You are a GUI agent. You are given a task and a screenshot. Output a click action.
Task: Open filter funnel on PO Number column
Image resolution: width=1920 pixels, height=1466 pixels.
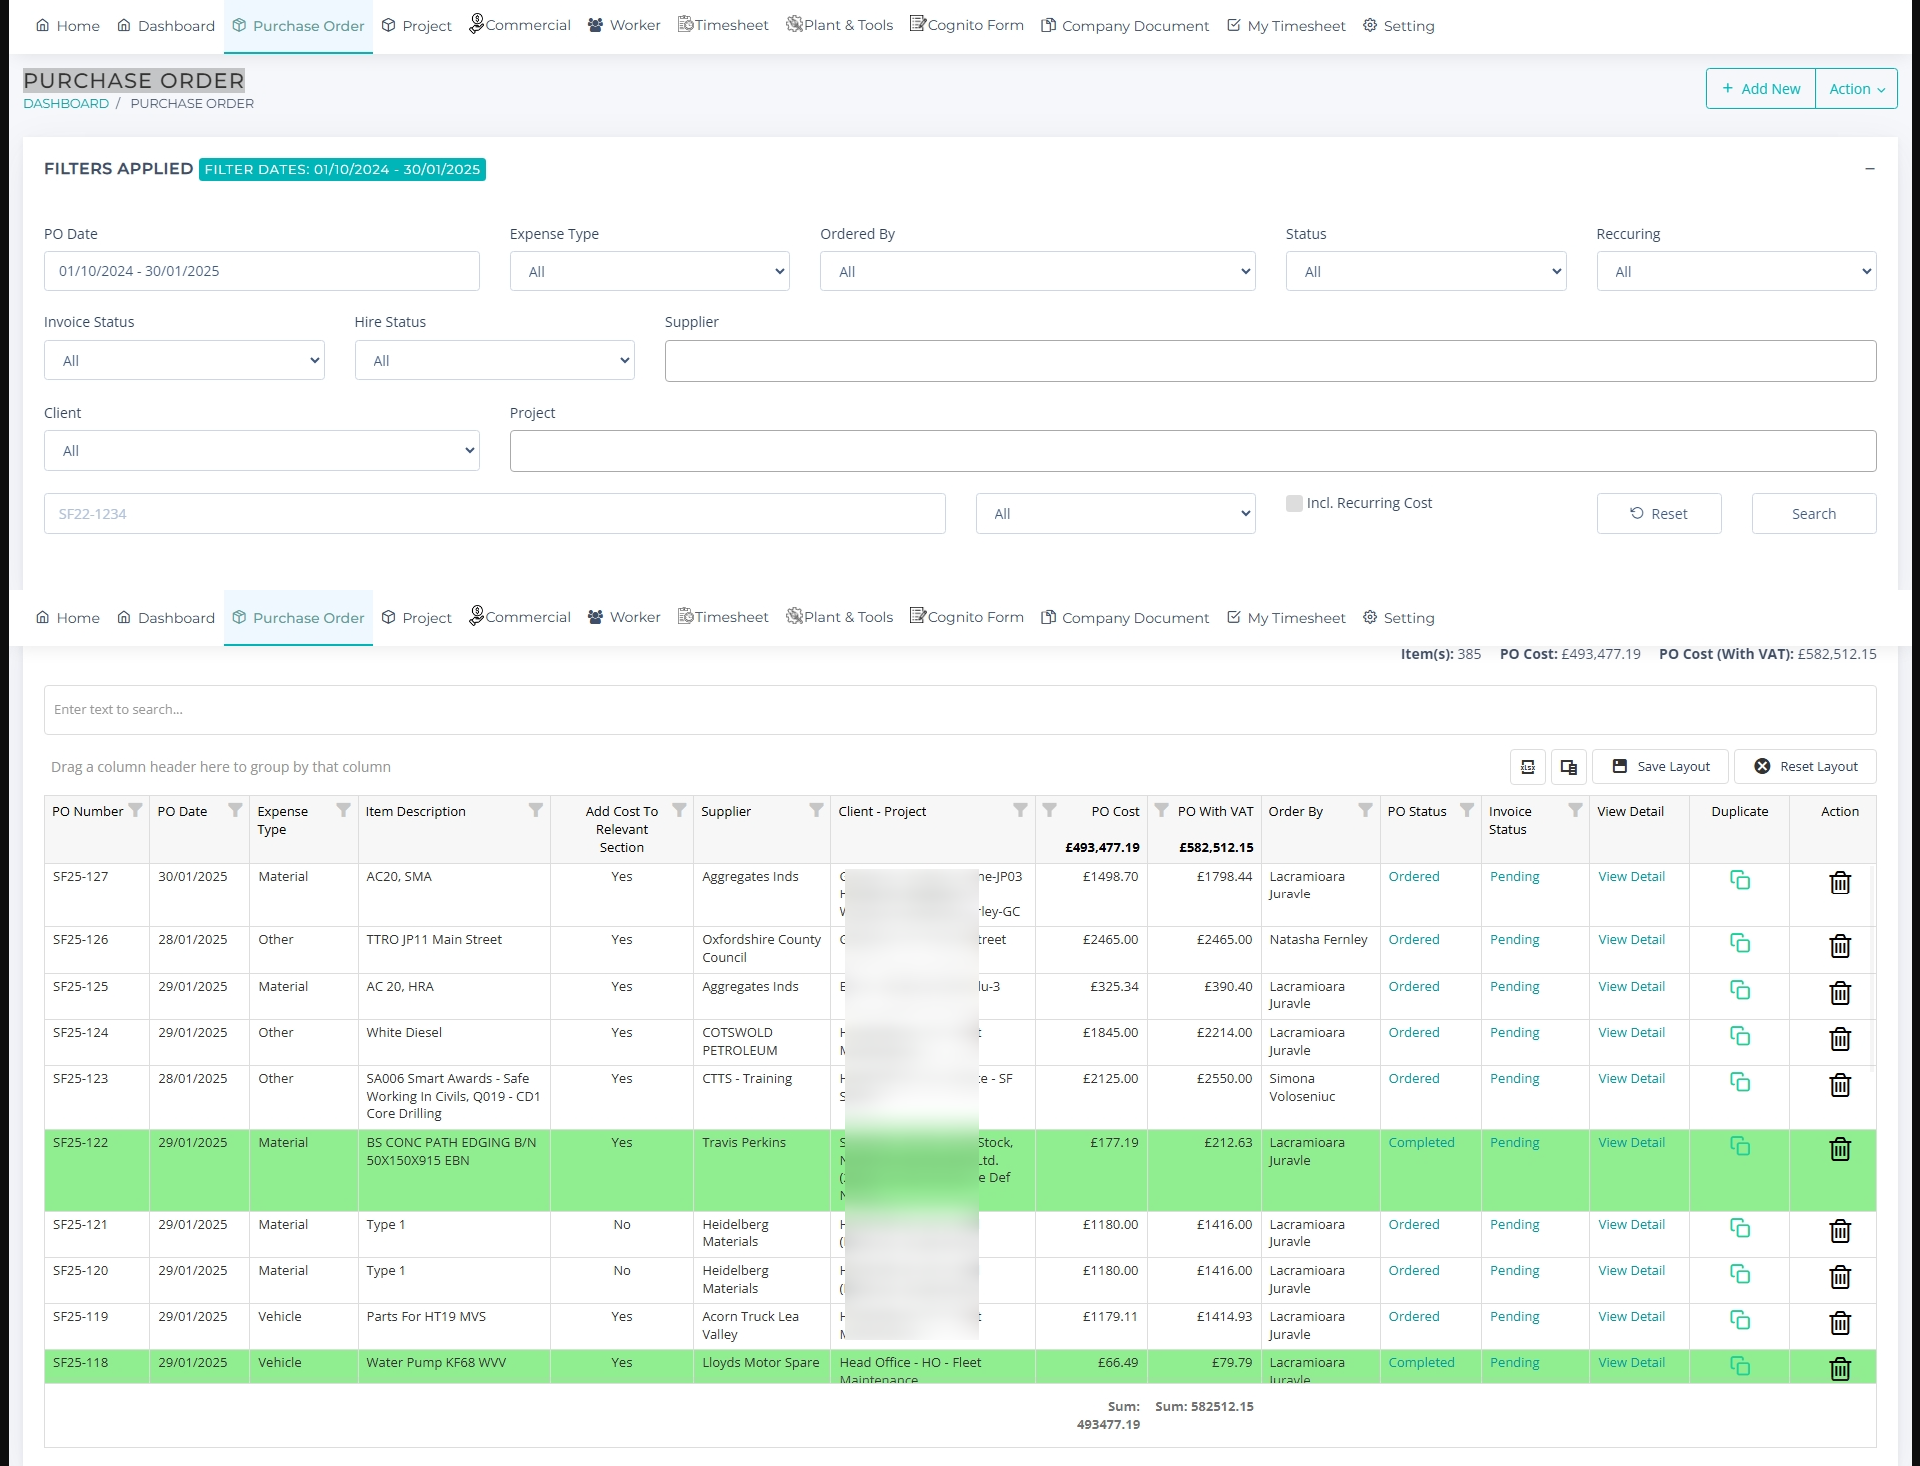click(x=136, y=811)
